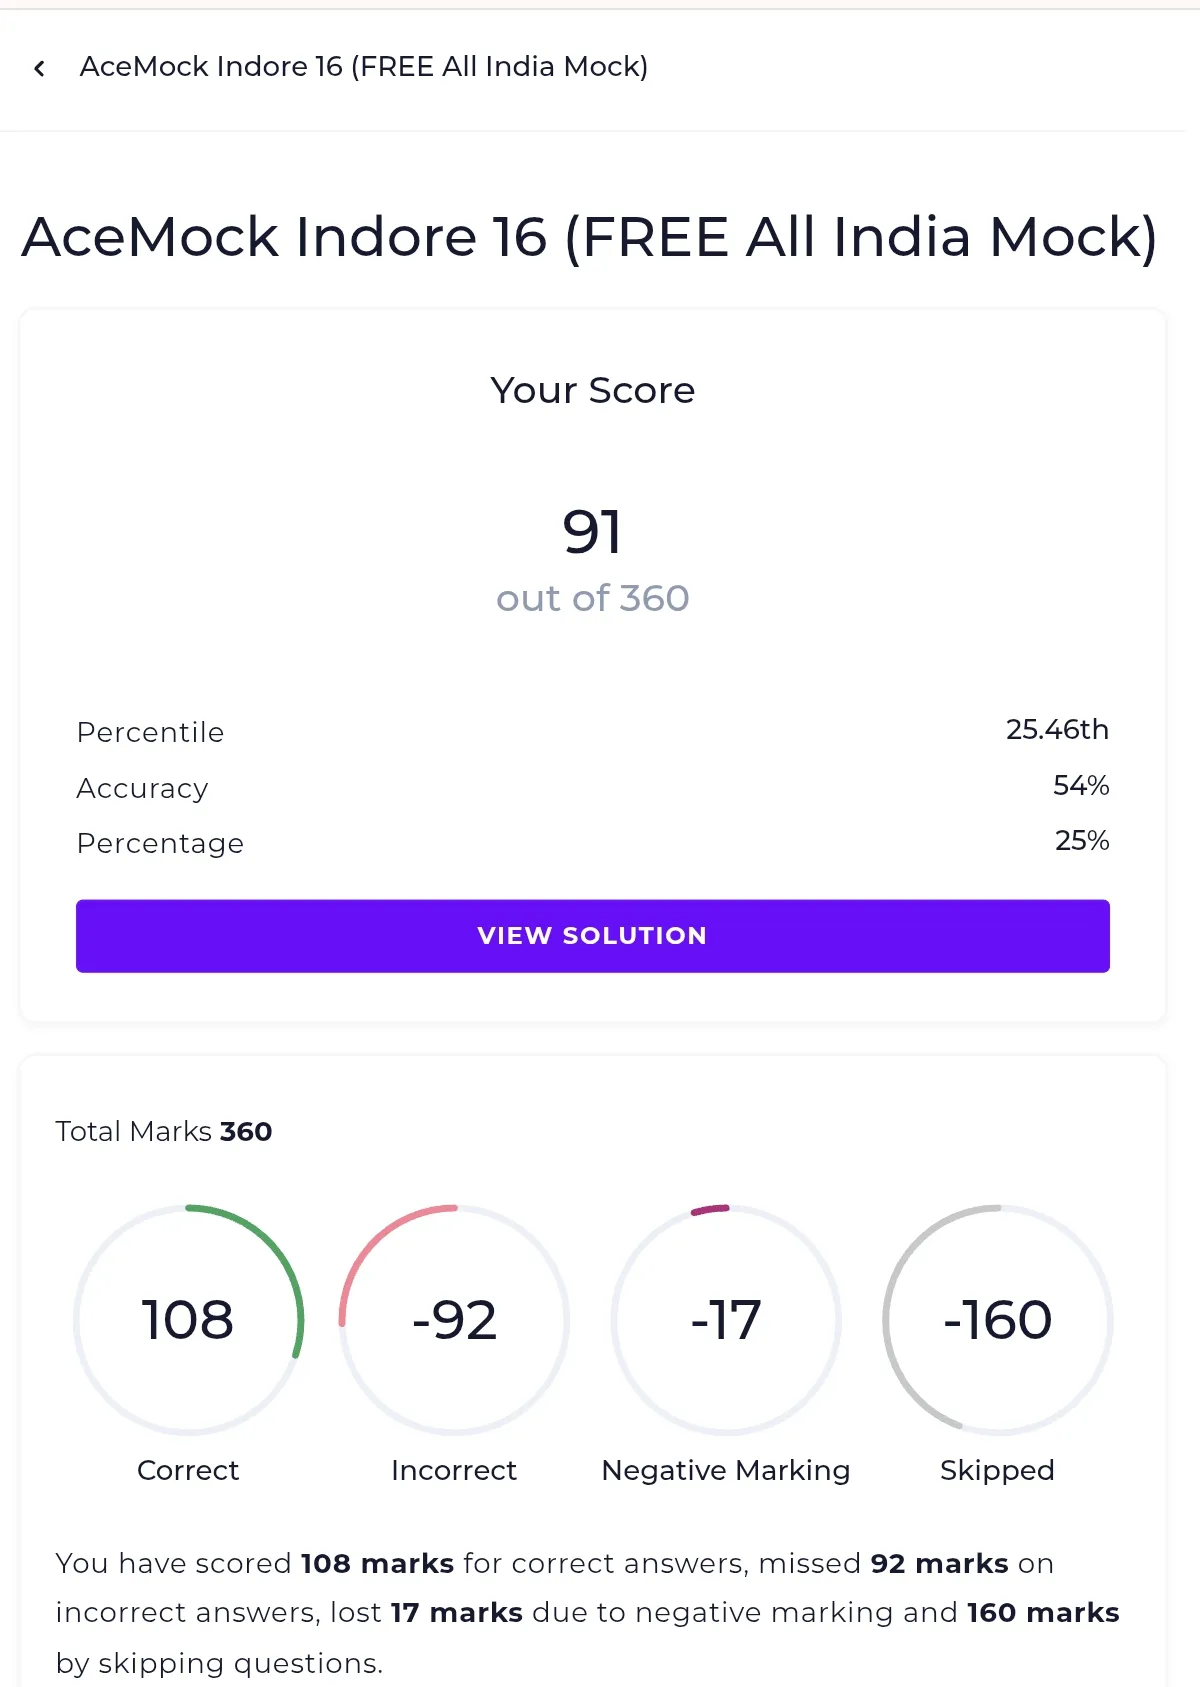Click the Percentile row label
The width and height of the screenshot is (1200, 1687).
(150, 732)
